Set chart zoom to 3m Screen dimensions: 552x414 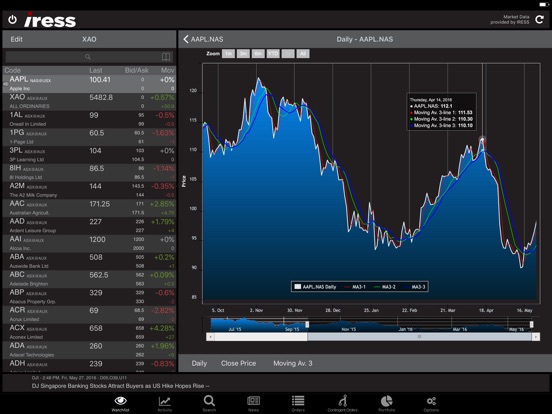[x=243, y=54]
